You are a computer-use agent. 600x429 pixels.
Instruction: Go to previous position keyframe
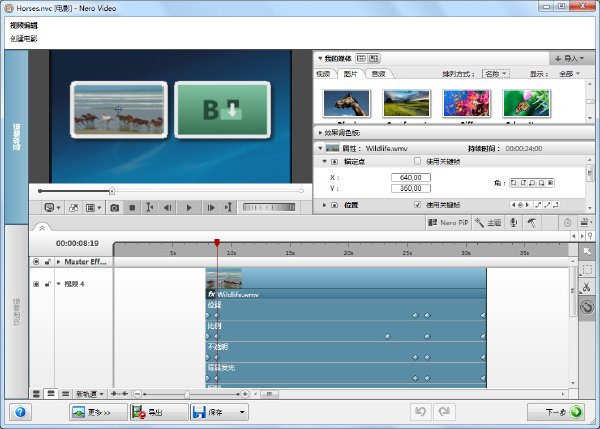tap(513, 205)
